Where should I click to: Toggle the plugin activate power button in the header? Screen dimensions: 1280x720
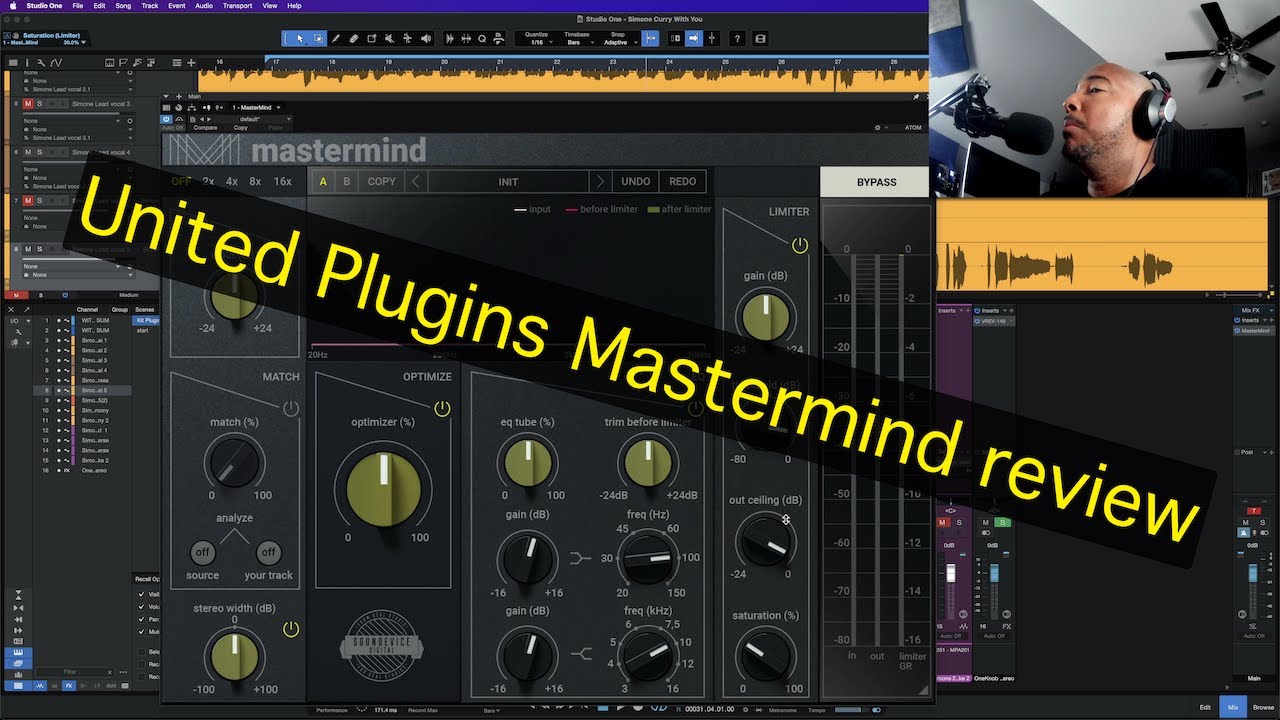pos(167,119)
